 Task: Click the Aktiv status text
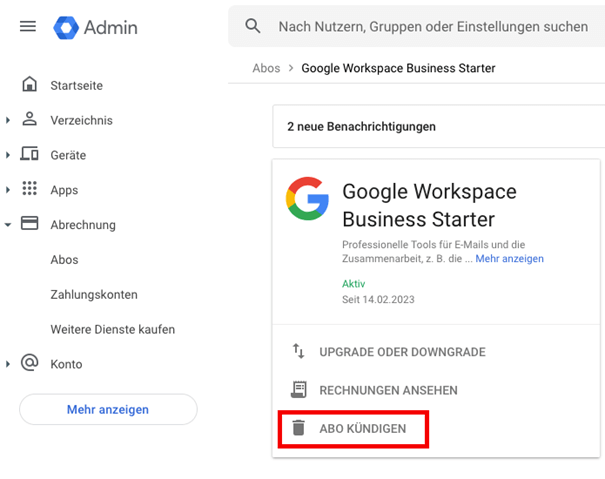click(353, 284)
